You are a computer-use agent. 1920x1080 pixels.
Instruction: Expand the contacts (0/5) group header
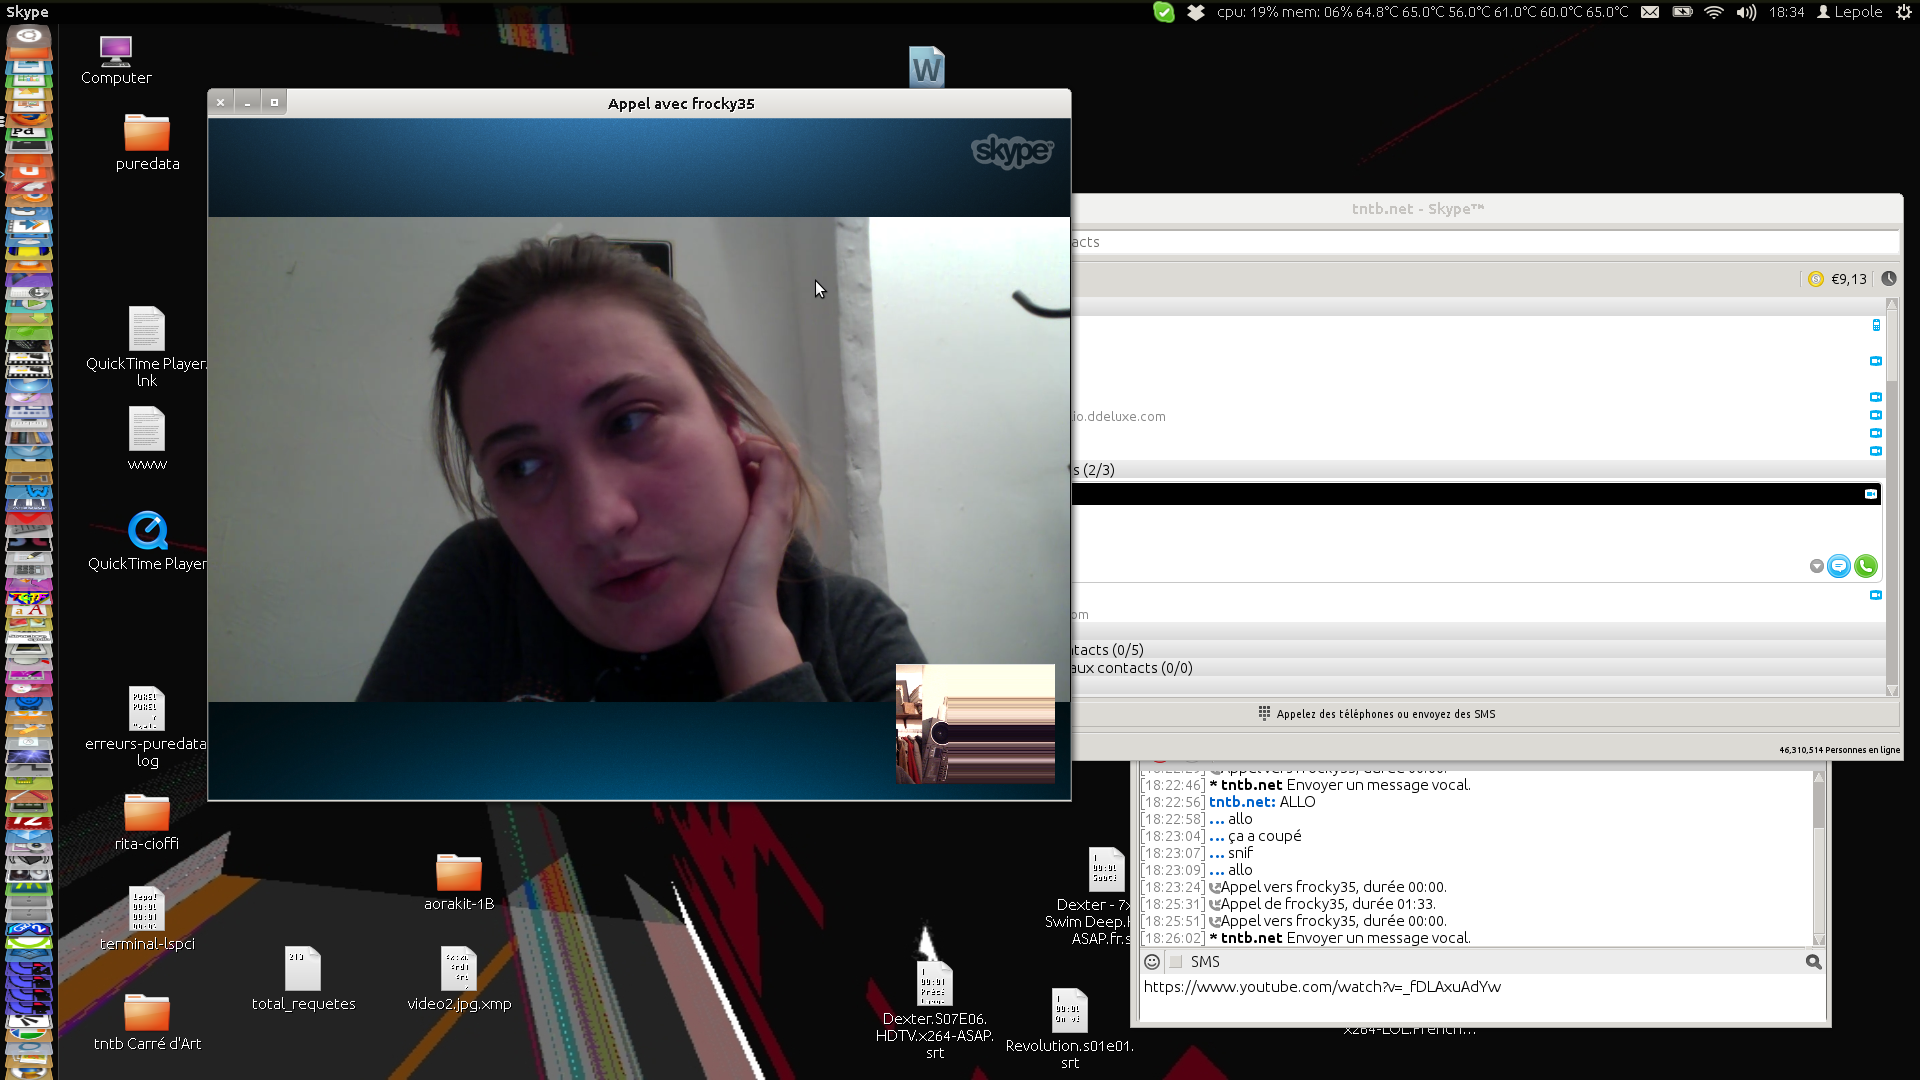click(1108, 650)
